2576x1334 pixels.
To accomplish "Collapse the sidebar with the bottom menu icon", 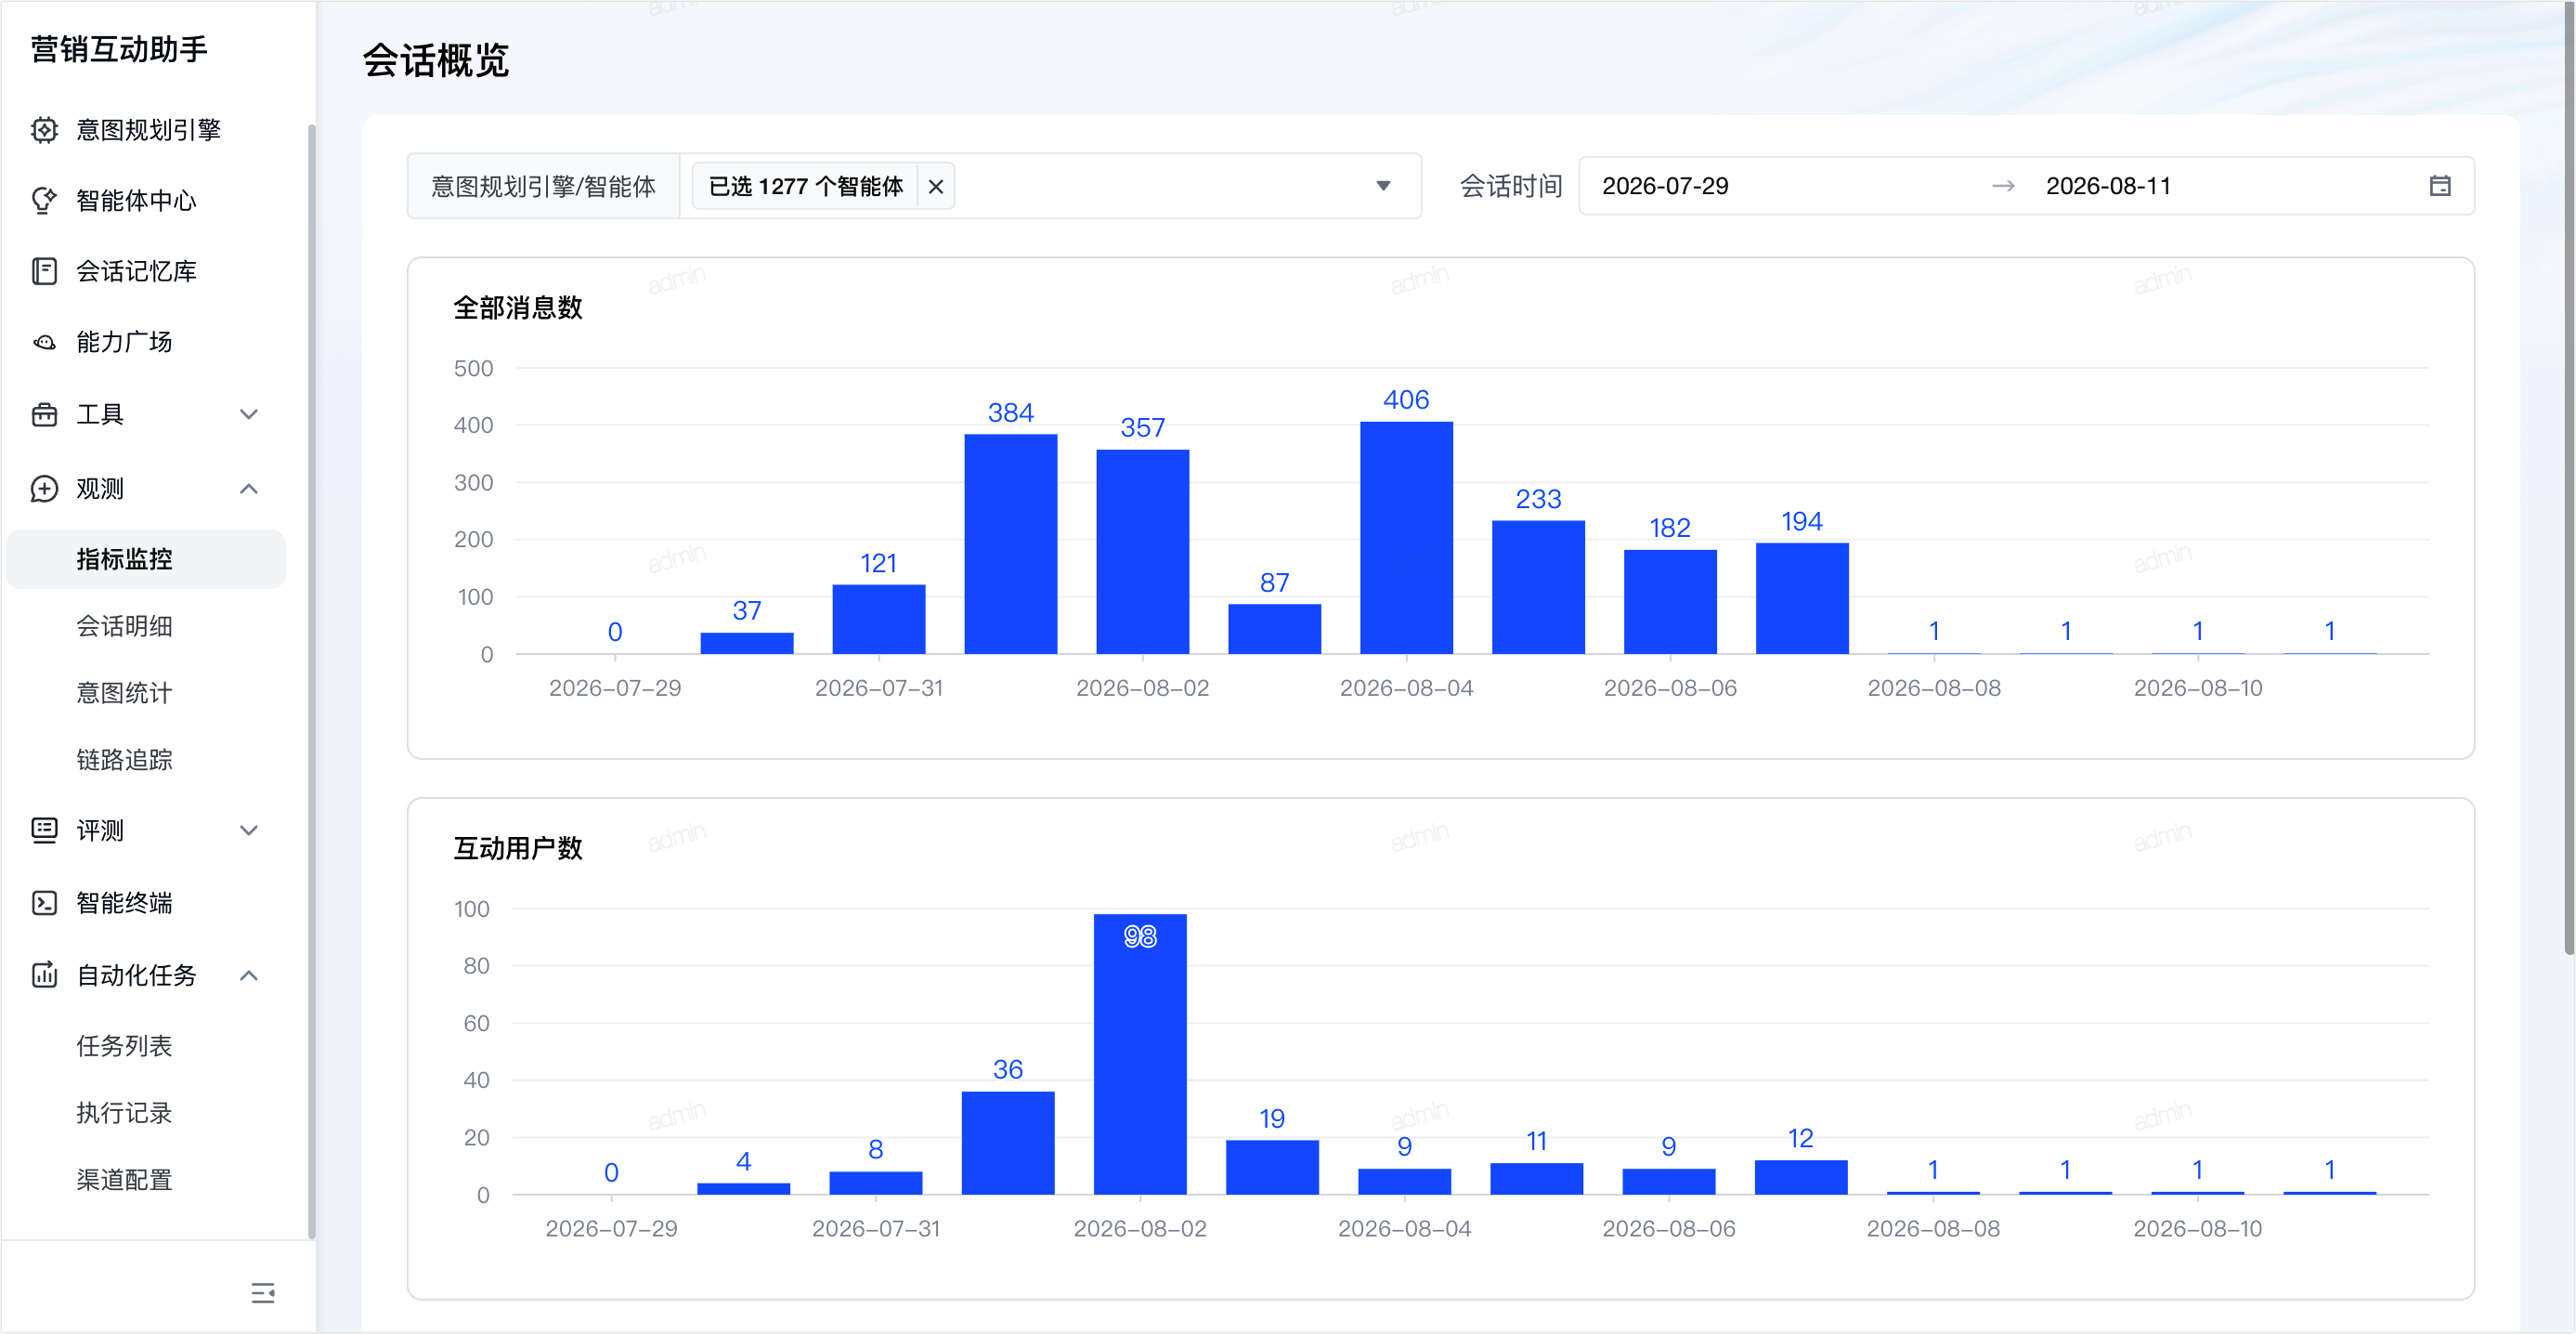I will [x=263, y=1293].
